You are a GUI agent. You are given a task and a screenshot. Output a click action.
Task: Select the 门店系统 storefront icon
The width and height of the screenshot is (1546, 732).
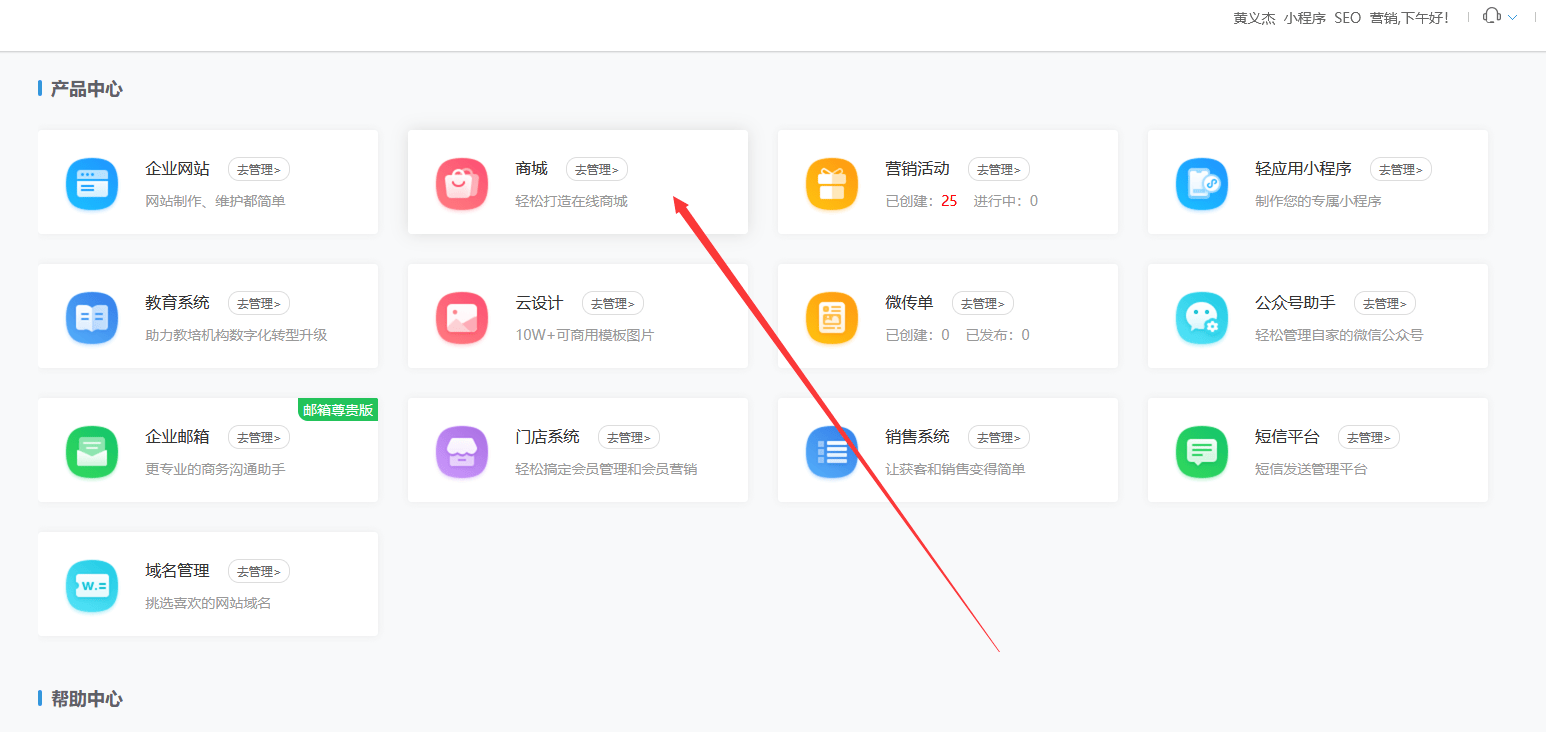(x=462, y=452)
